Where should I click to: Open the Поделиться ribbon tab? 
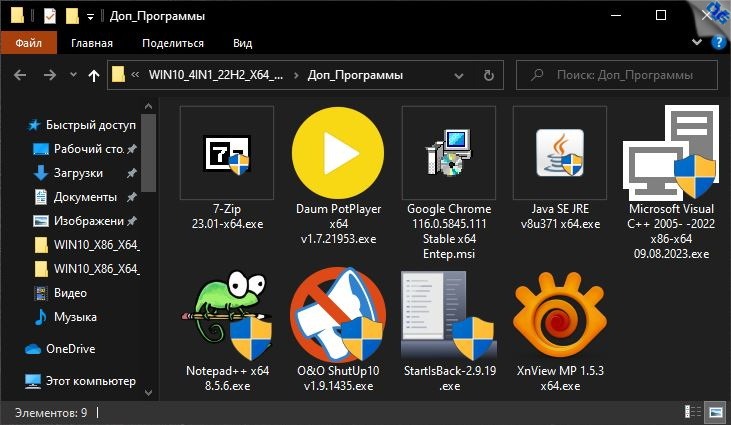[173, 43]
